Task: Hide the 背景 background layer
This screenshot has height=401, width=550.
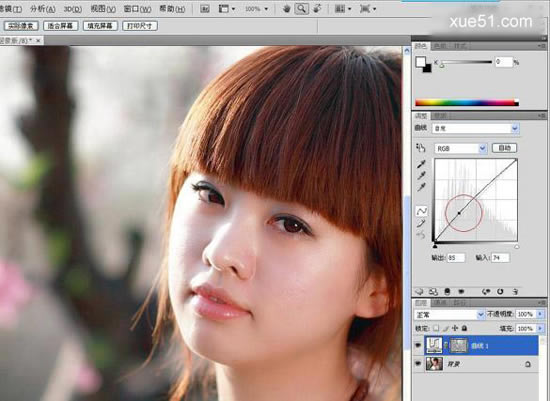Action: click(x=418, y=364)
